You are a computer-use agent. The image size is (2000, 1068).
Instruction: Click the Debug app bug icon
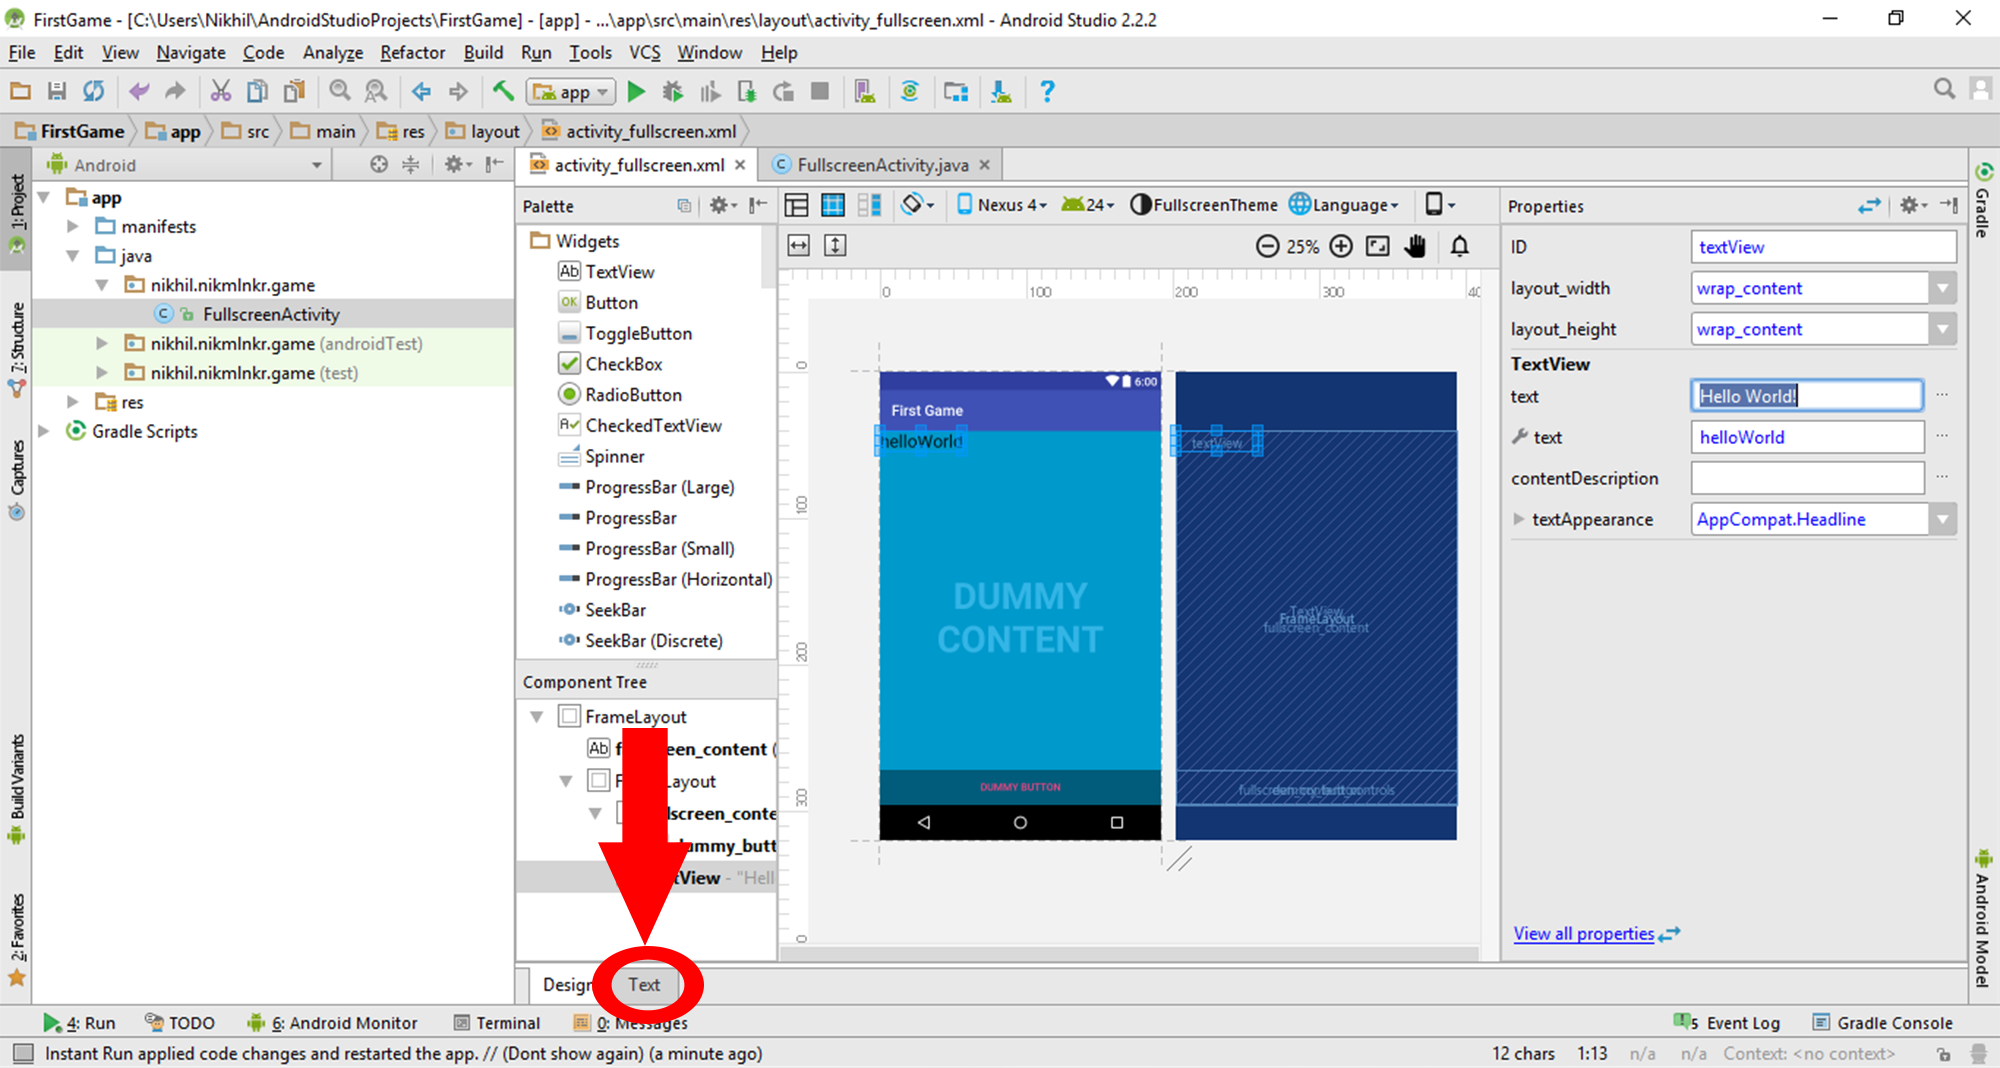tap(673, 92)
